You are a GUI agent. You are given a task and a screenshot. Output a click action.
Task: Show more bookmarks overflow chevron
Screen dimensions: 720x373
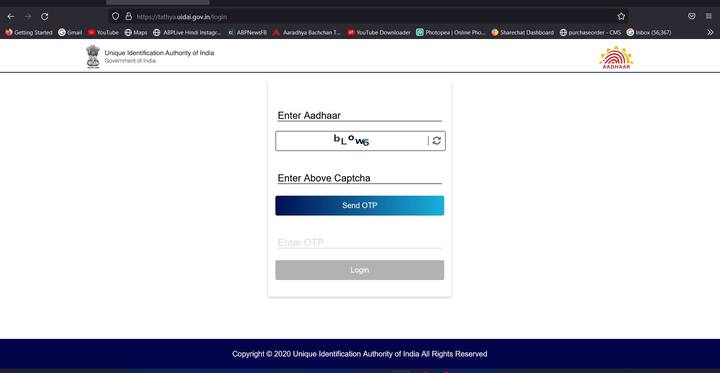pos(710,33)
